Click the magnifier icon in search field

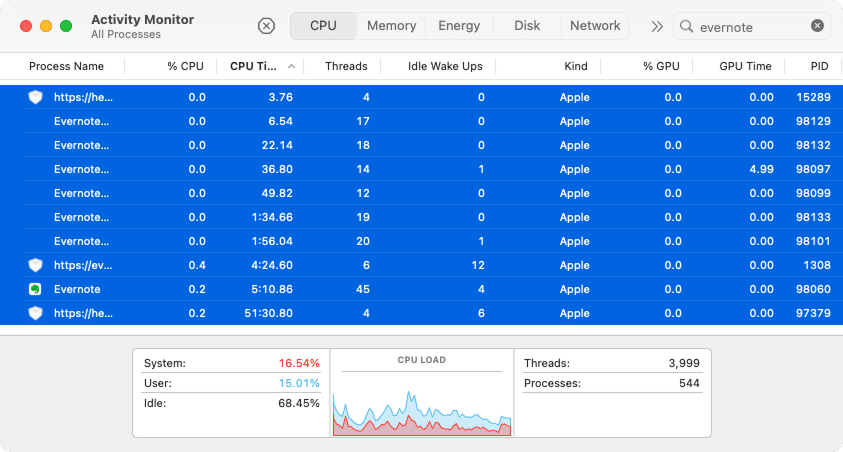[686, 26]
